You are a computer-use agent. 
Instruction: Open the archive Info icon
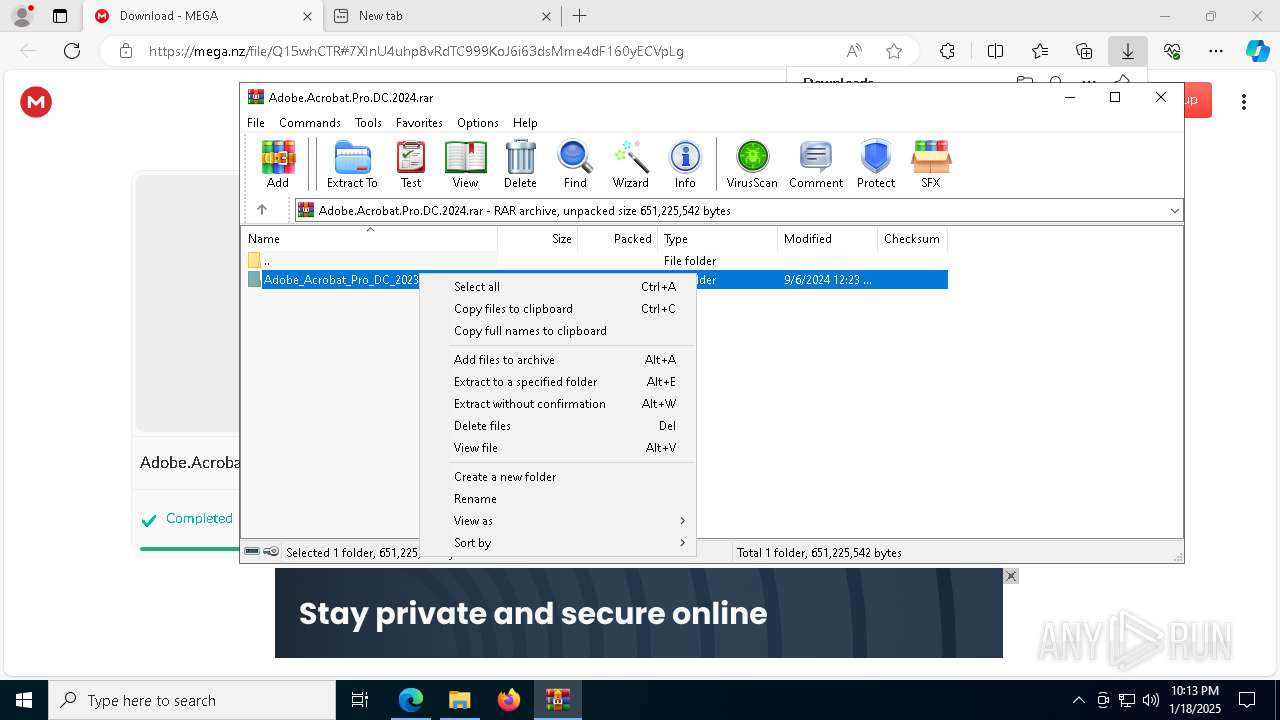685,164
